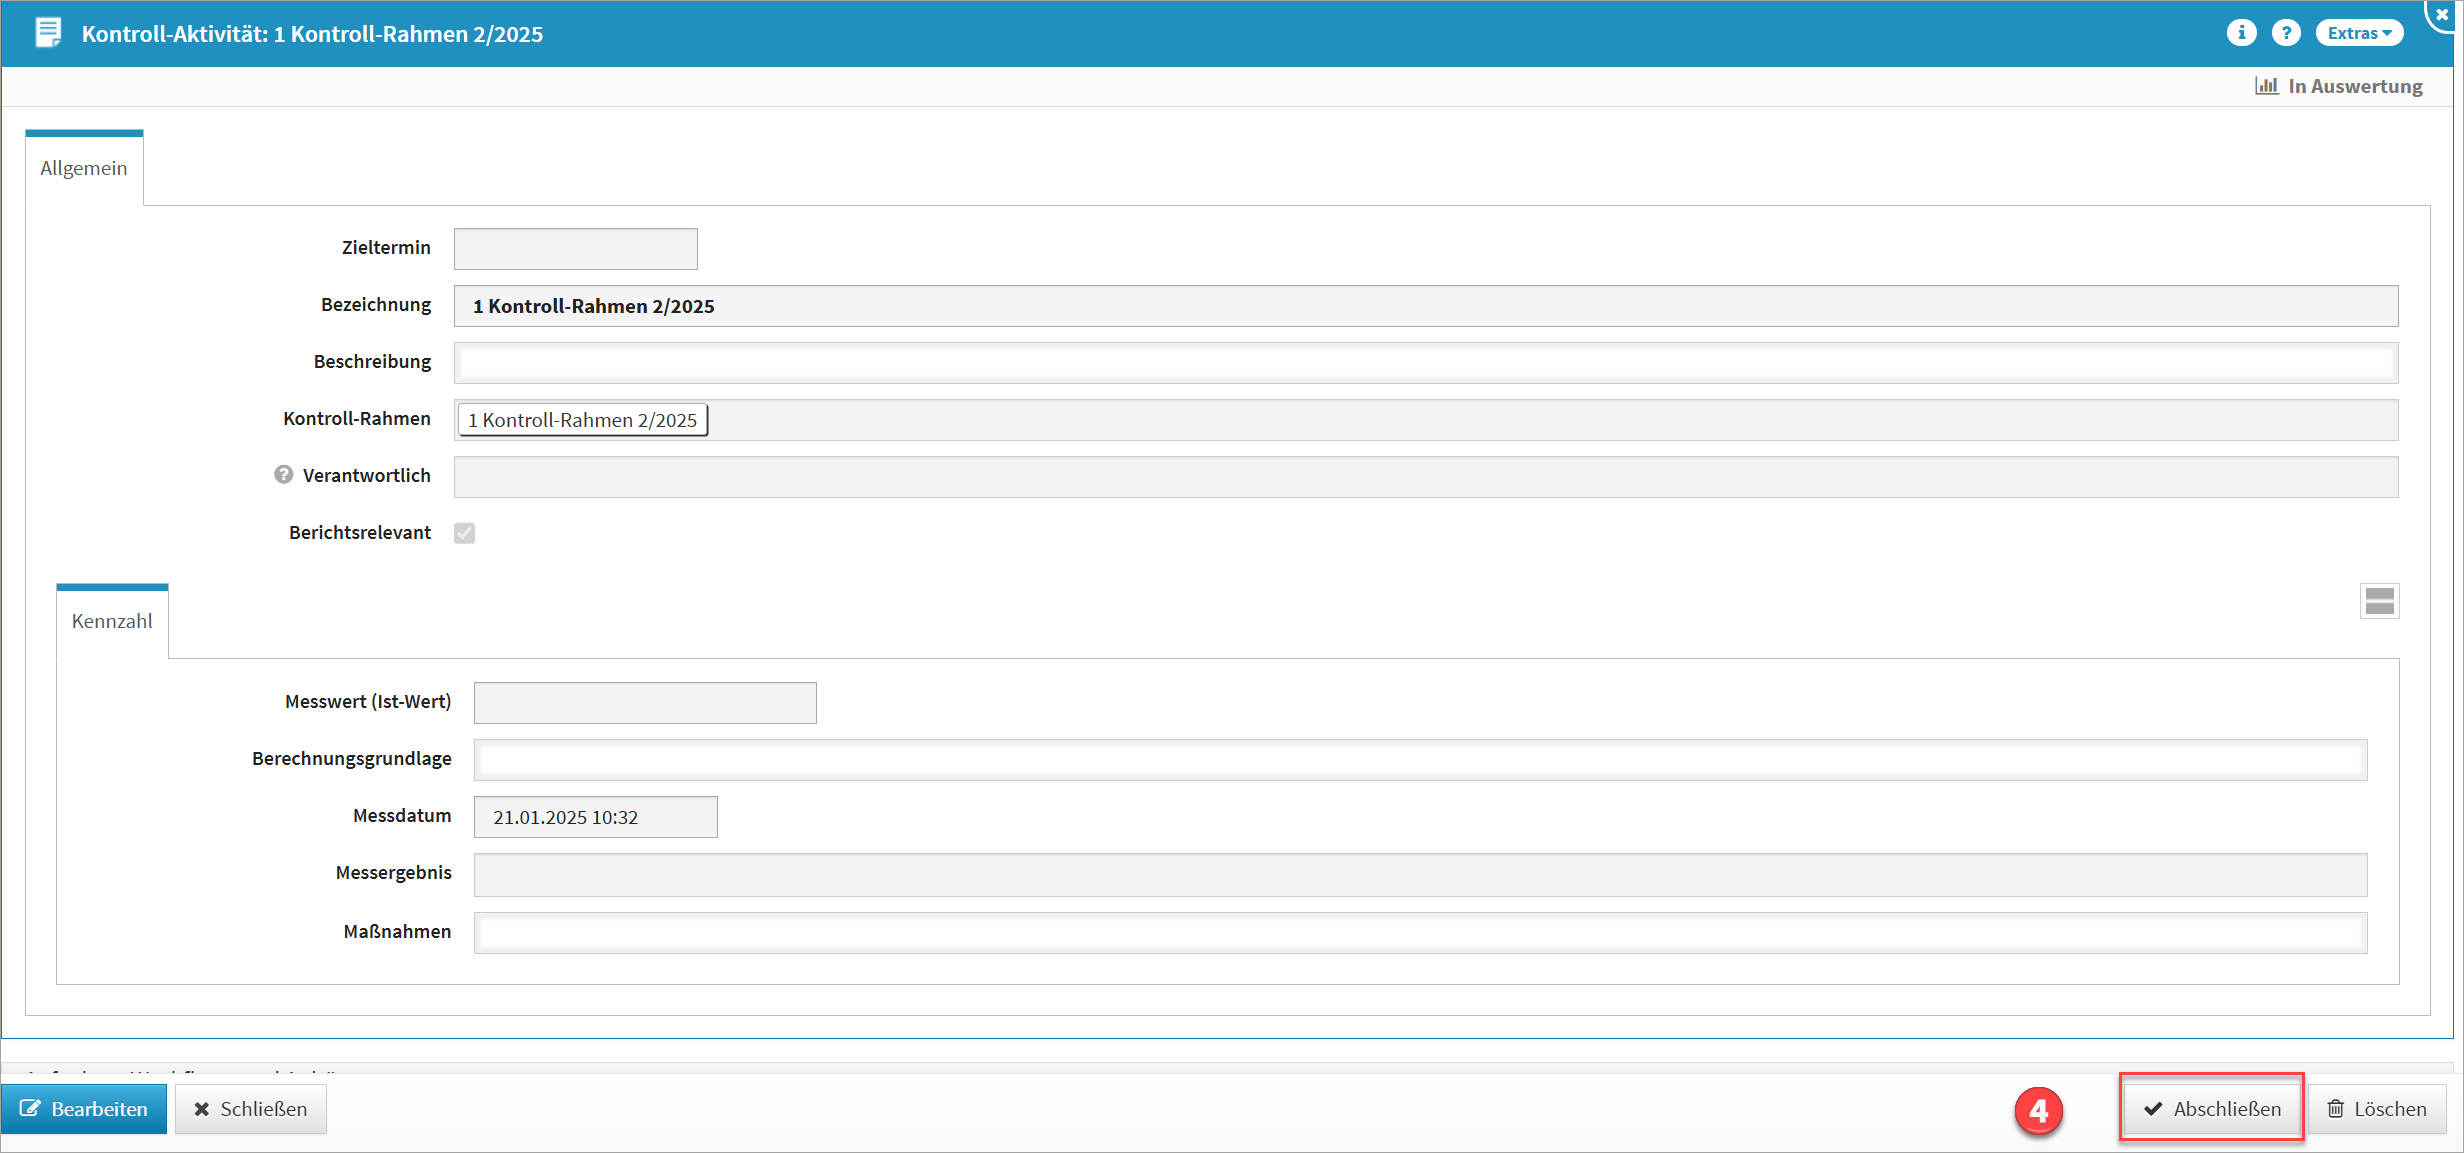This screenshot has height=1153, width=2464.
Task: Click the Abschließen button
Action: click(2212, 1109)
